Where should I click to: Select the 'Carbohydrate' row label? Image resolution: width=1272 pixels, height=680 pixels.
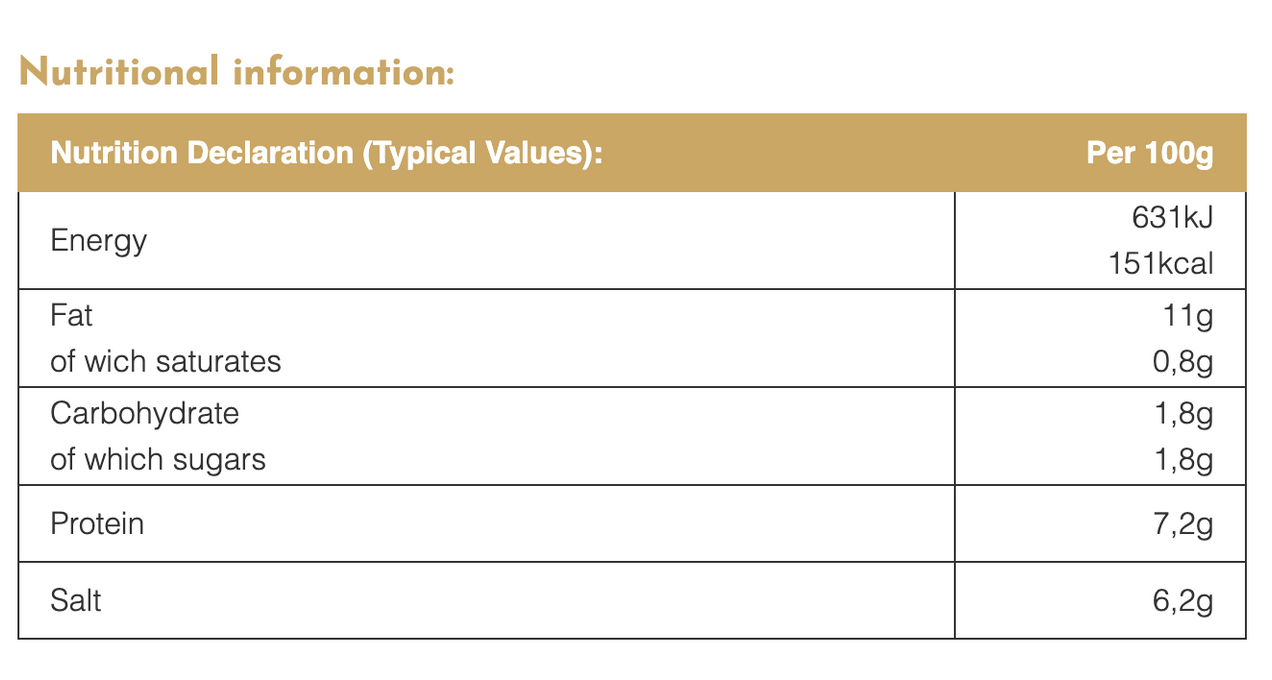[x=144, y=413]
